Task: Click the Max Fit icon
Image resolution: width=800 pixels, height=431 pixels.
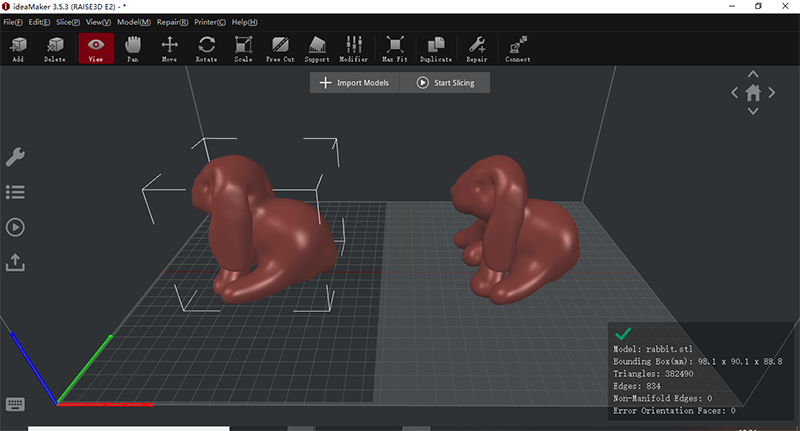Action: pyautogui.click(x=395, y=49)
